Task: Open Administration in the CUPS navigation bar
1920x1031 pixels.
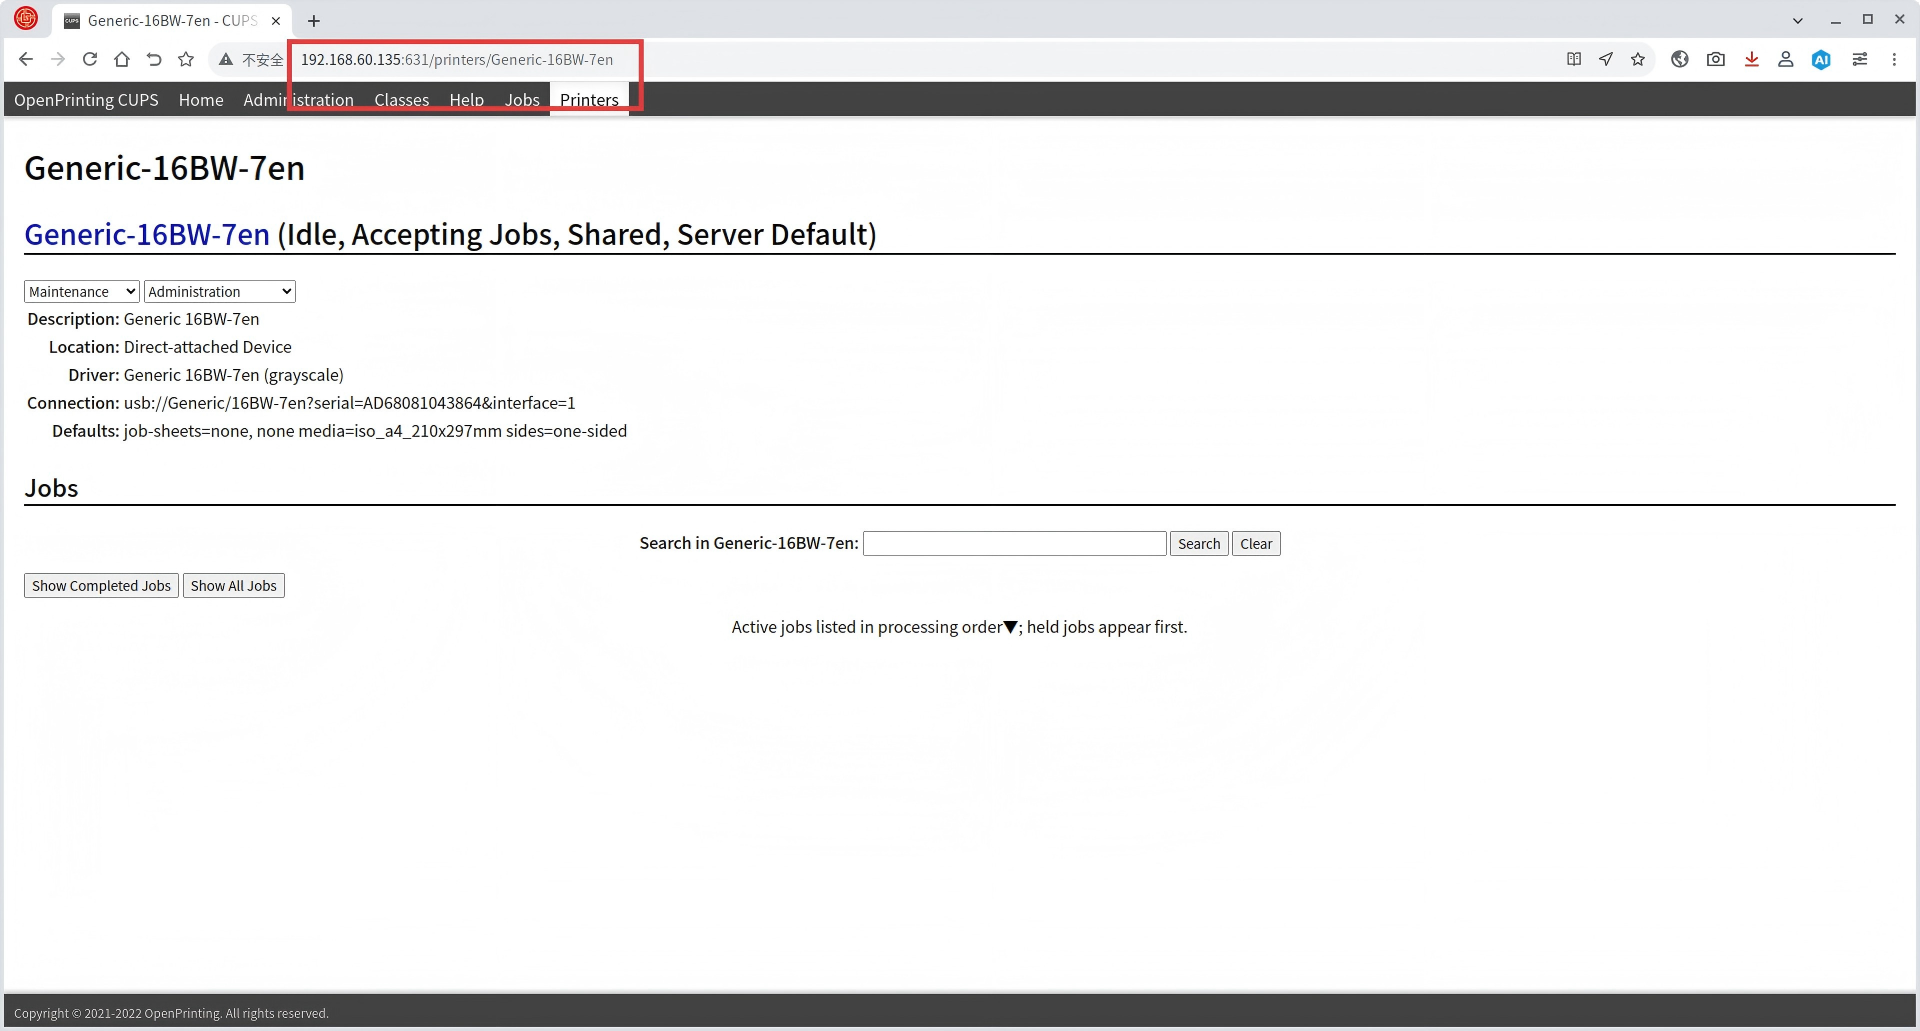Action: [299, 100]
